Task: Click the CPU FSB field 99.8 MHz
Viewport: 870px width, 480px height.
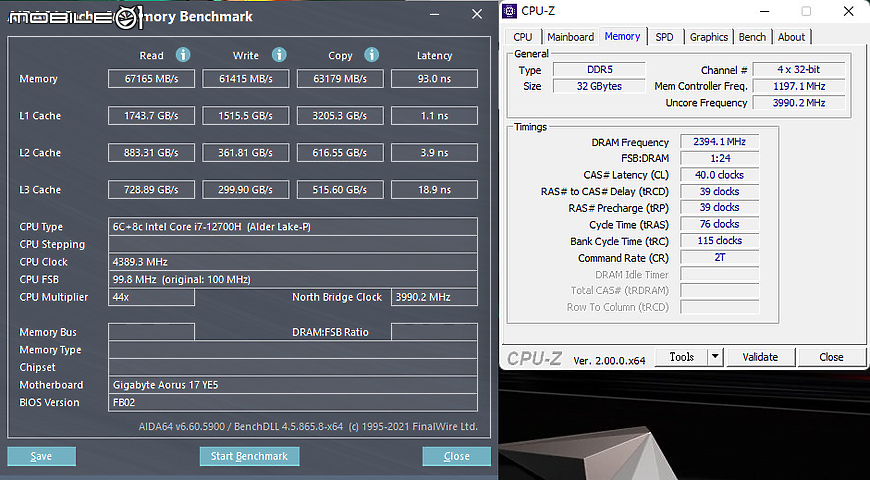Action: point(293,279)
